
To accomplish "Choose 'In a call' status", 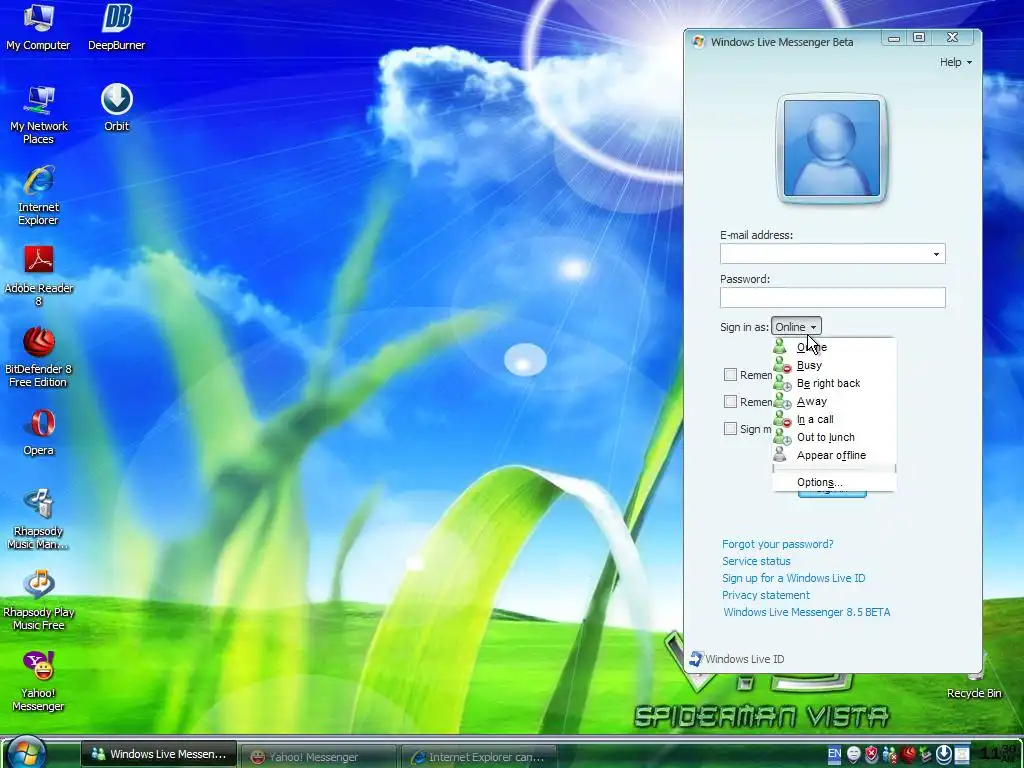I will click(x=834, y=419).
